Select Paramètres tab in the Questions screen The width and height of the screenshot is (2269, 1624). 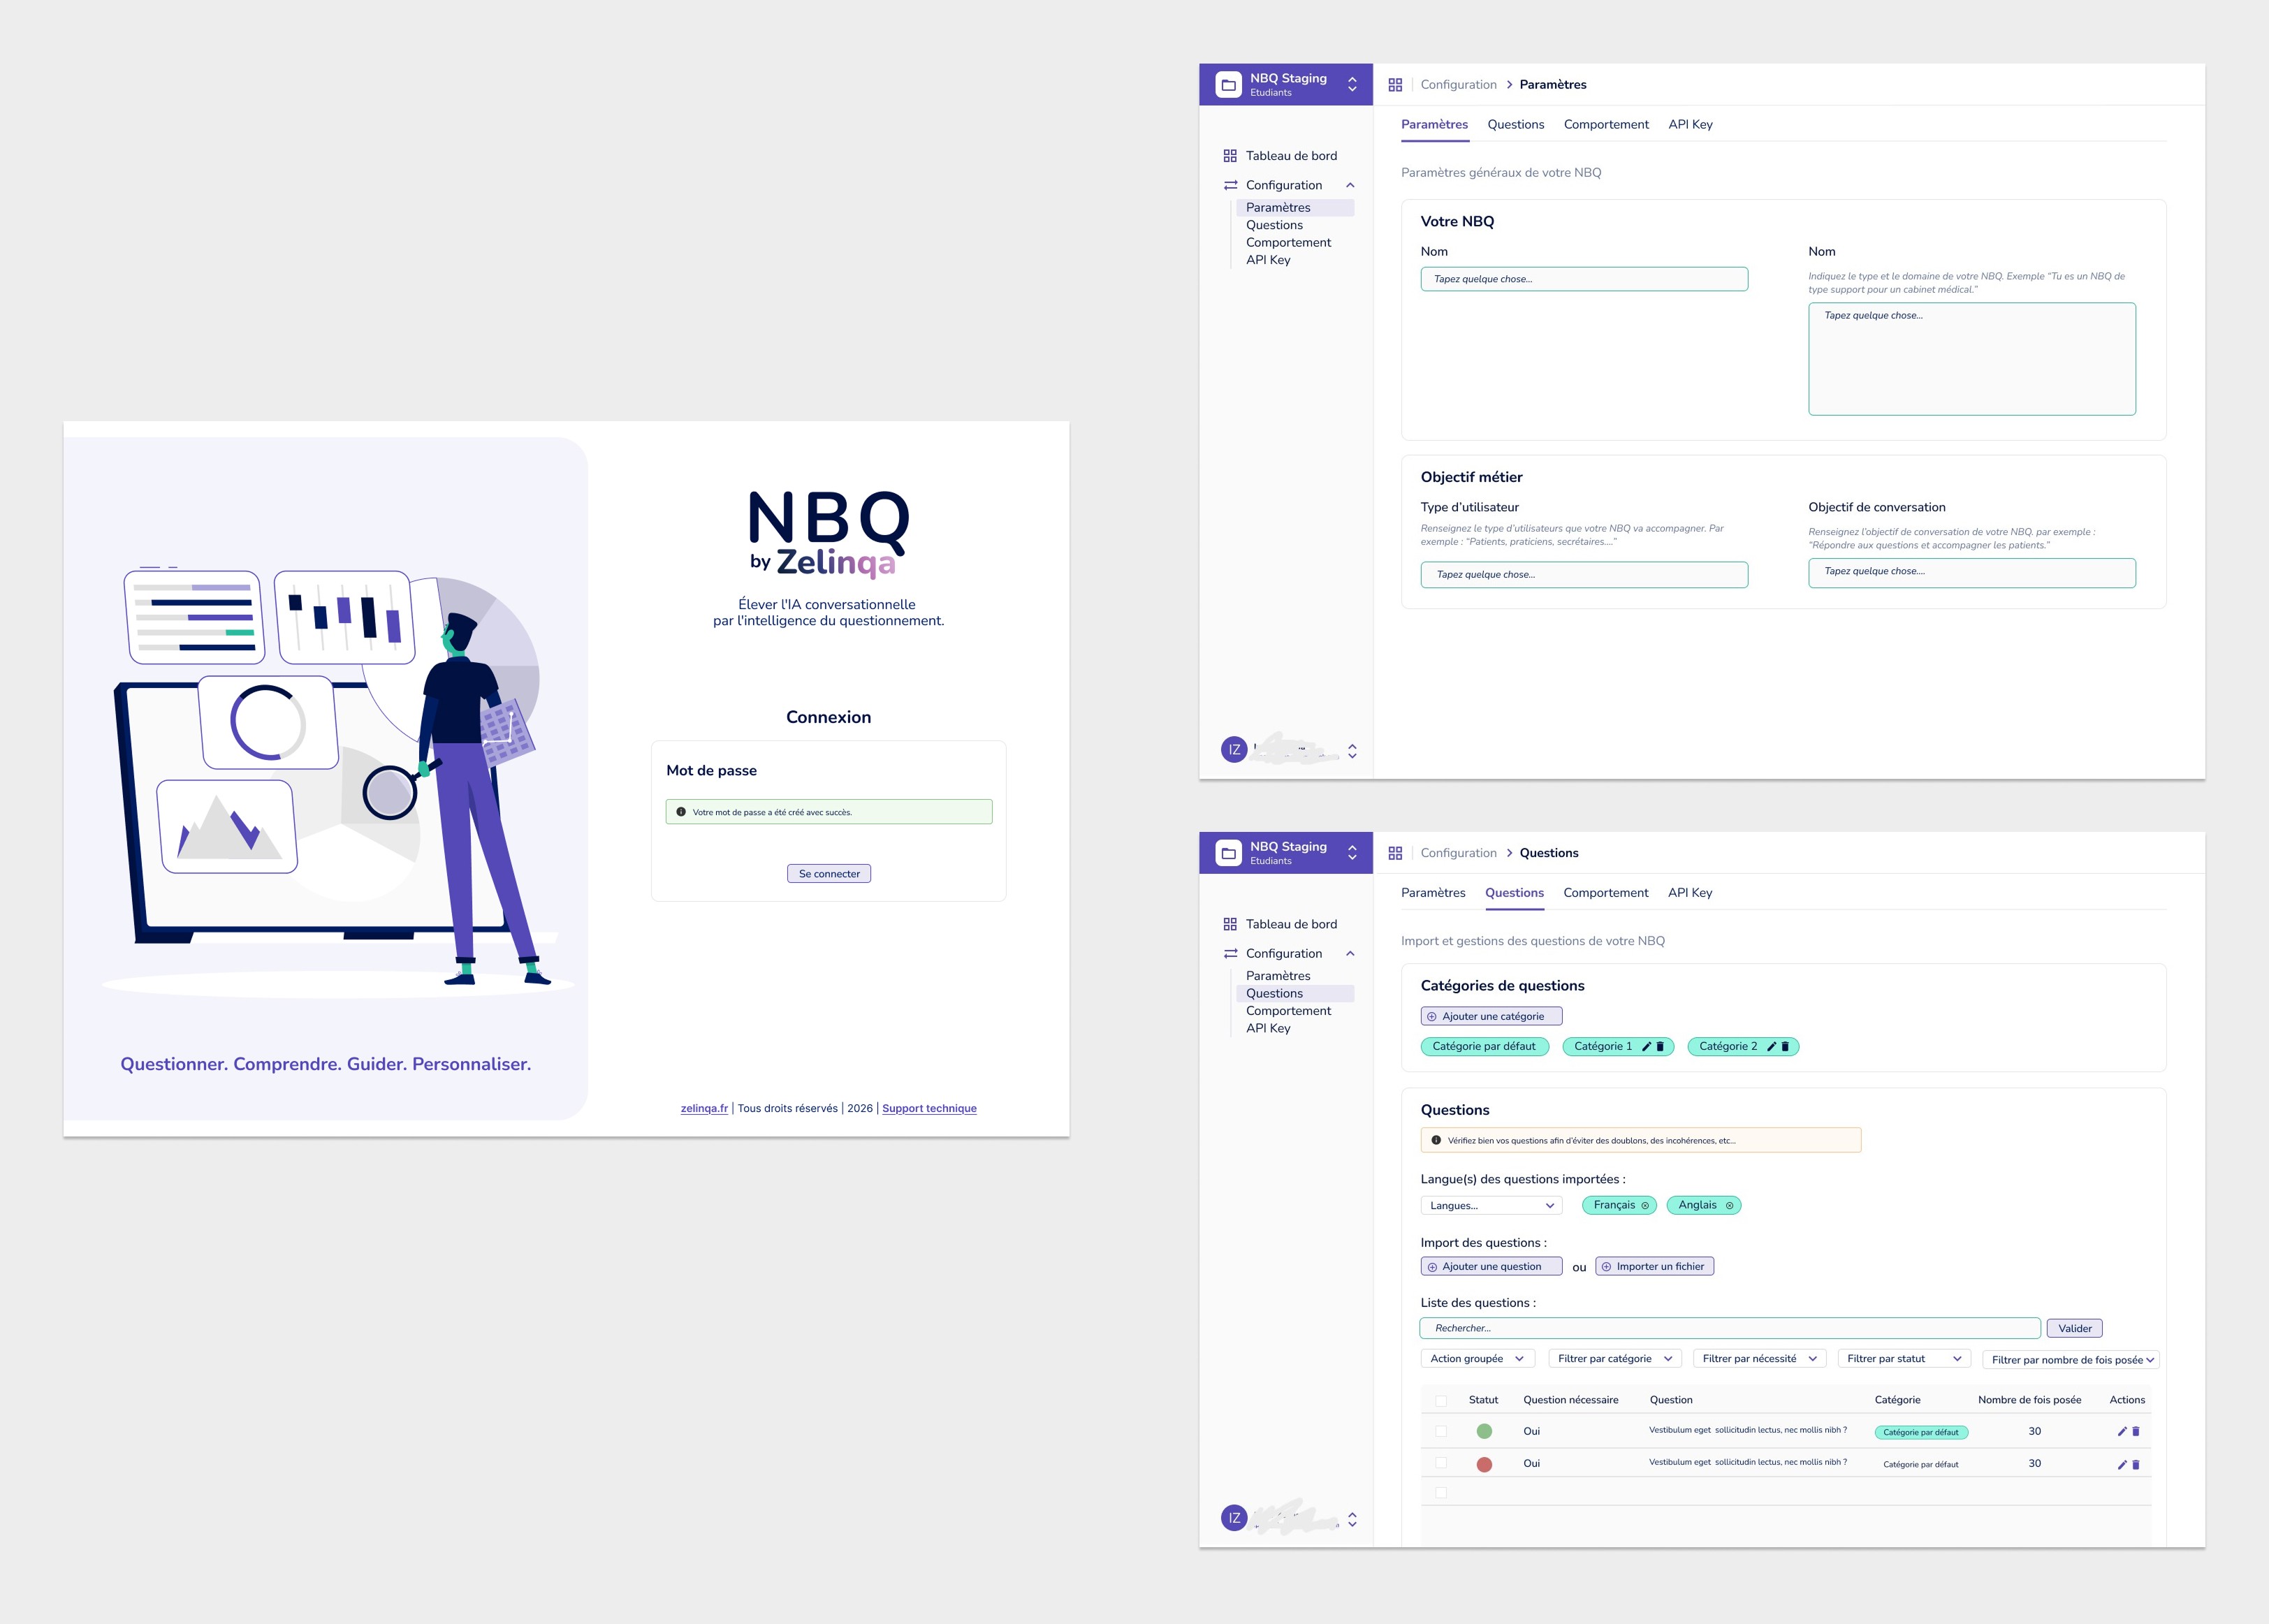1433,892
